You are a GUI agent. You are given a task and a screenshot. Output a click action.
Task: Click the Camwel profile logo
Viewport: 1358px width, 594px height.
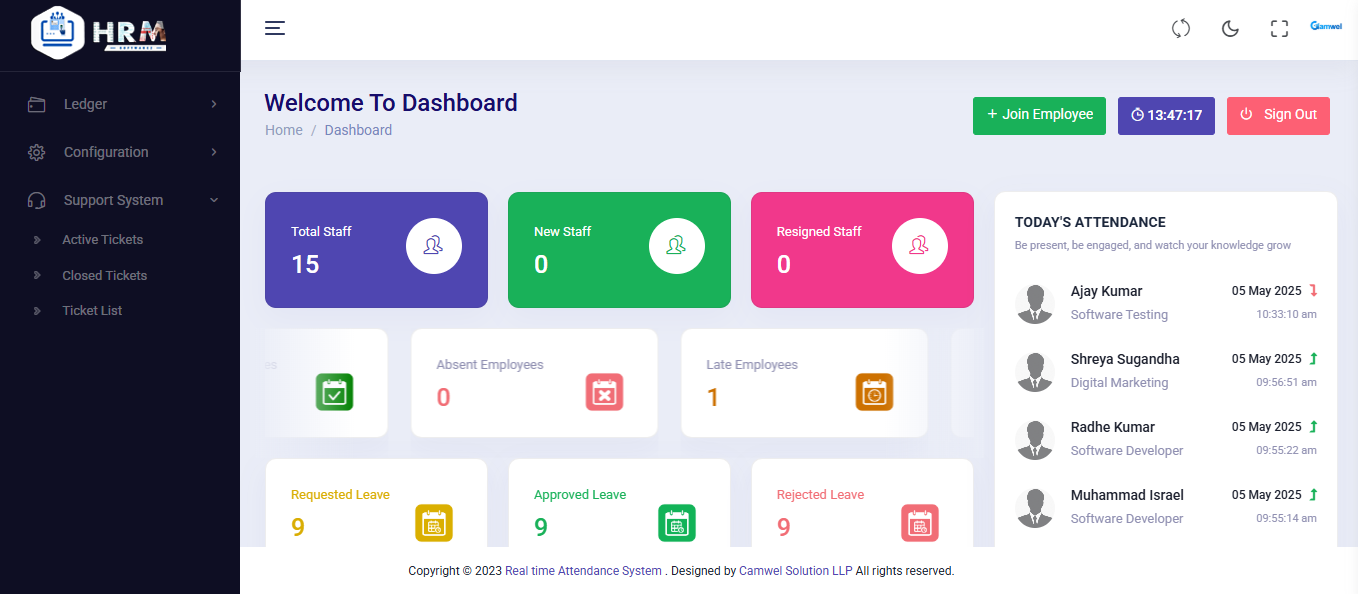coord(1325,27)
